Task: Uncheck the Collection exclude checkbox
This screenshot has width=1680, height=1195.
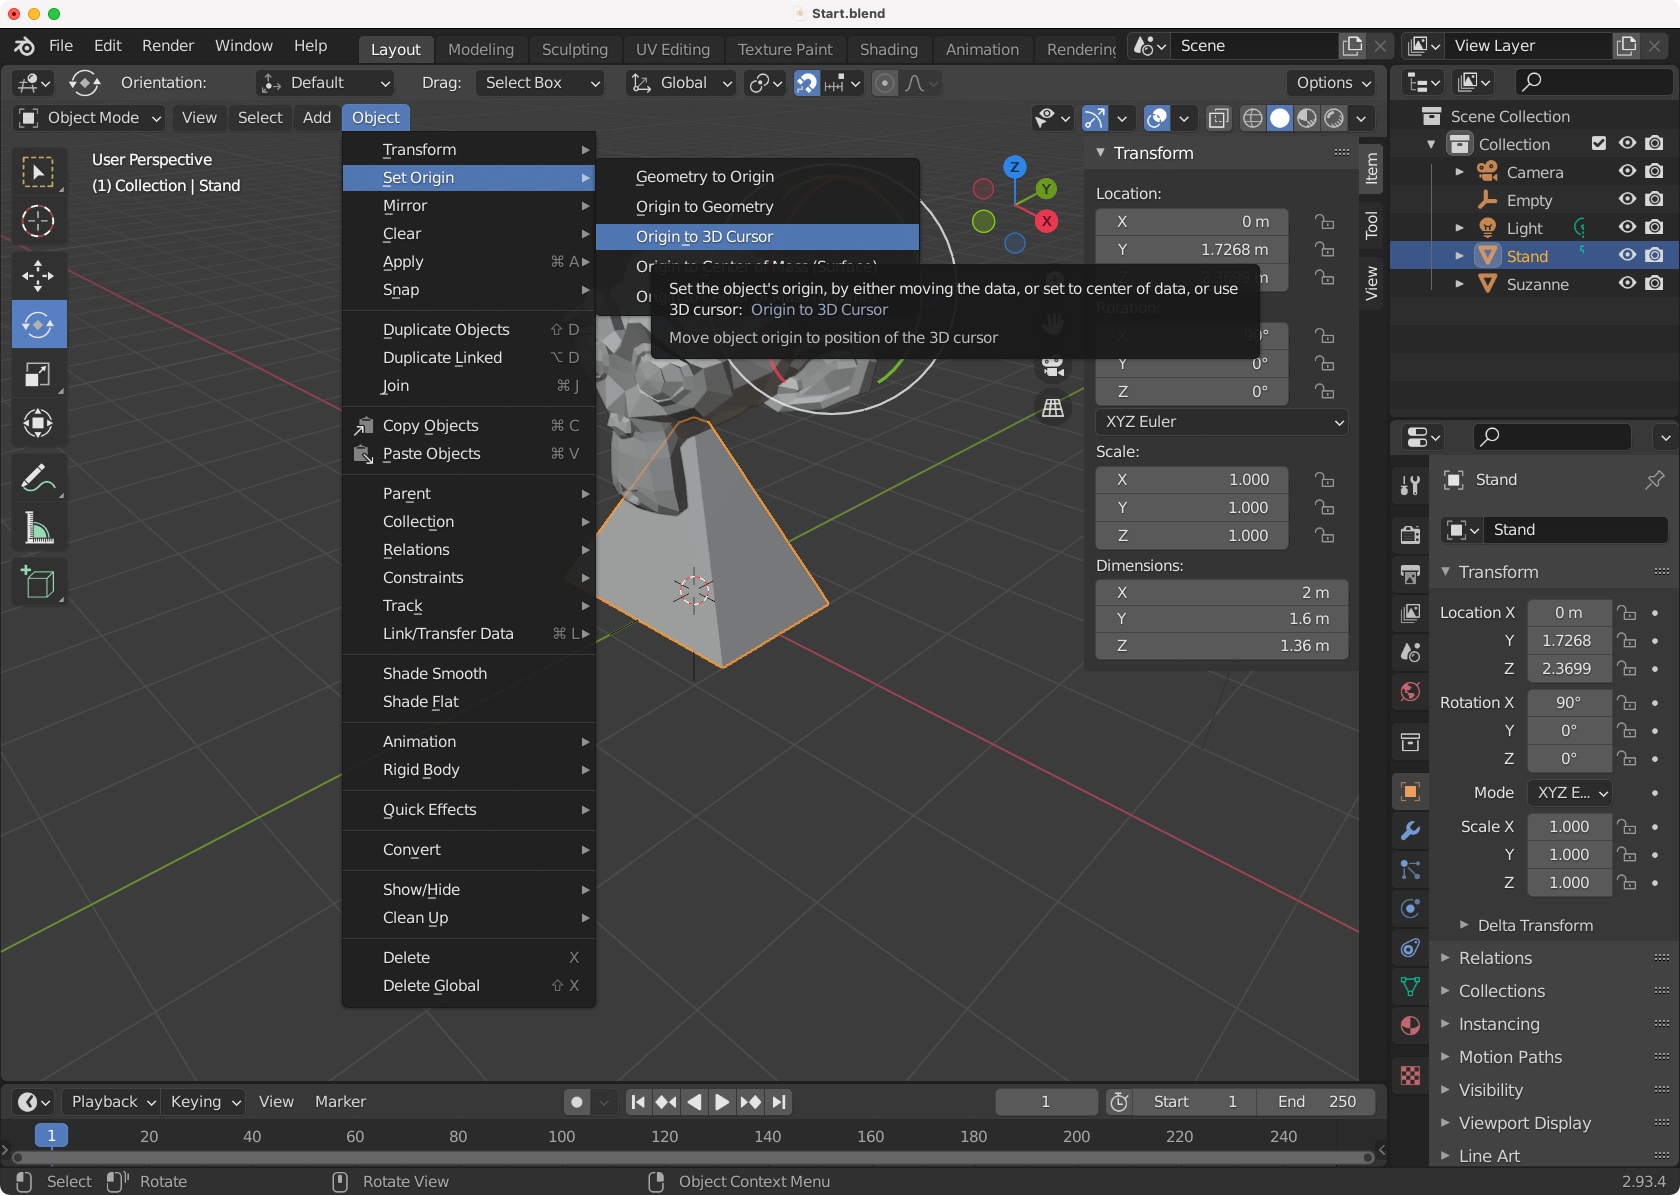Action: click(x=1599, y=144)
